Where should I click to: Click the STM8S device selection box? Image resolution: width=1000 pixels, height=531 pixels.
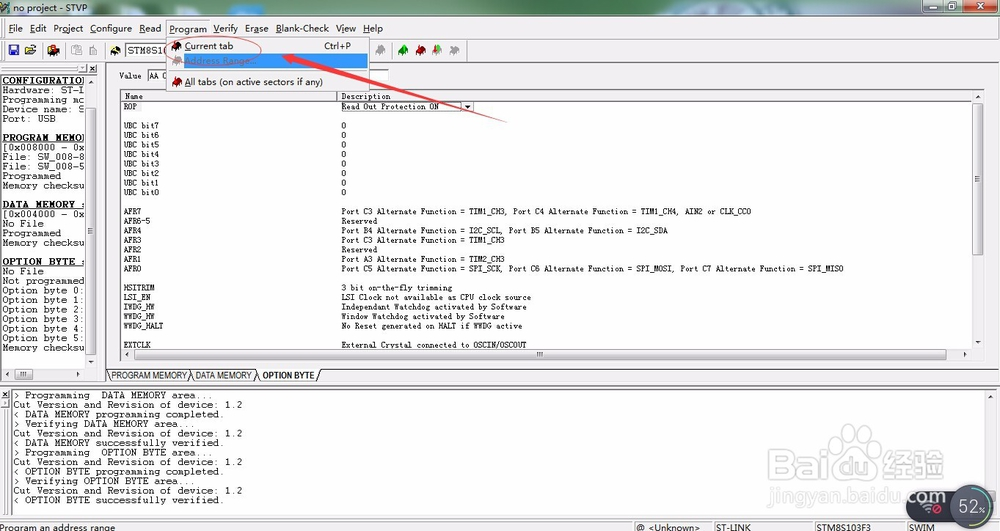[146, 50]
